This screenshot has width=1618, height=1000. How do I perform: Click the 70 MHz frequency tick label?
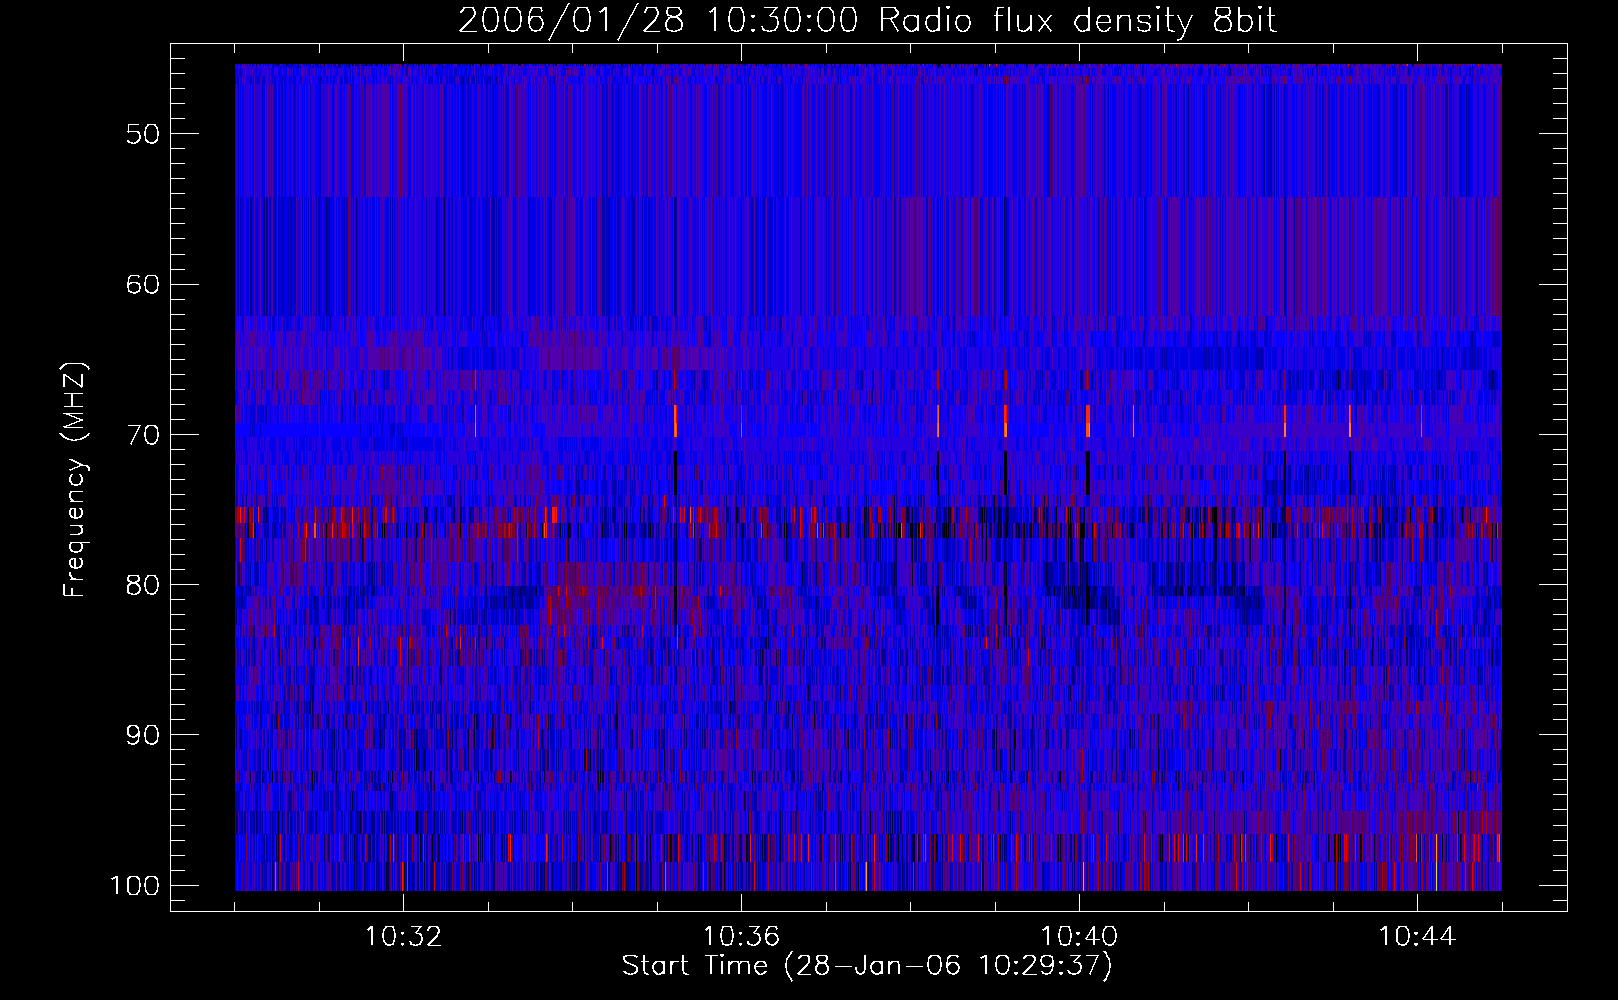[142, 435]
